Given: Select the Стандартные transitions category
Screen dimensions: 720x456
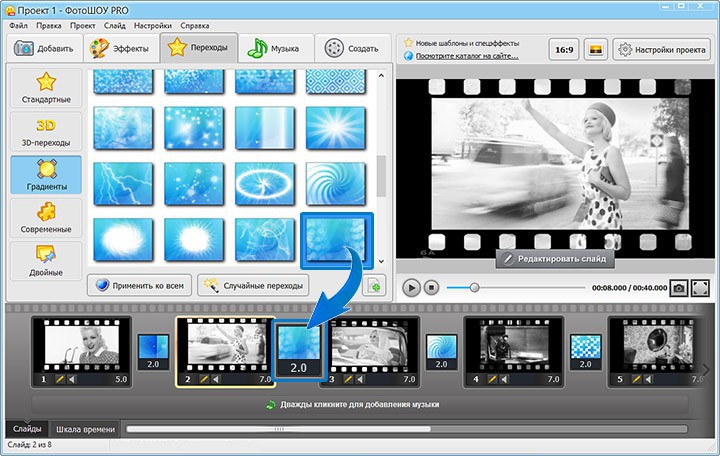Looking at the screenshot, I should click(x=46, y=88).
